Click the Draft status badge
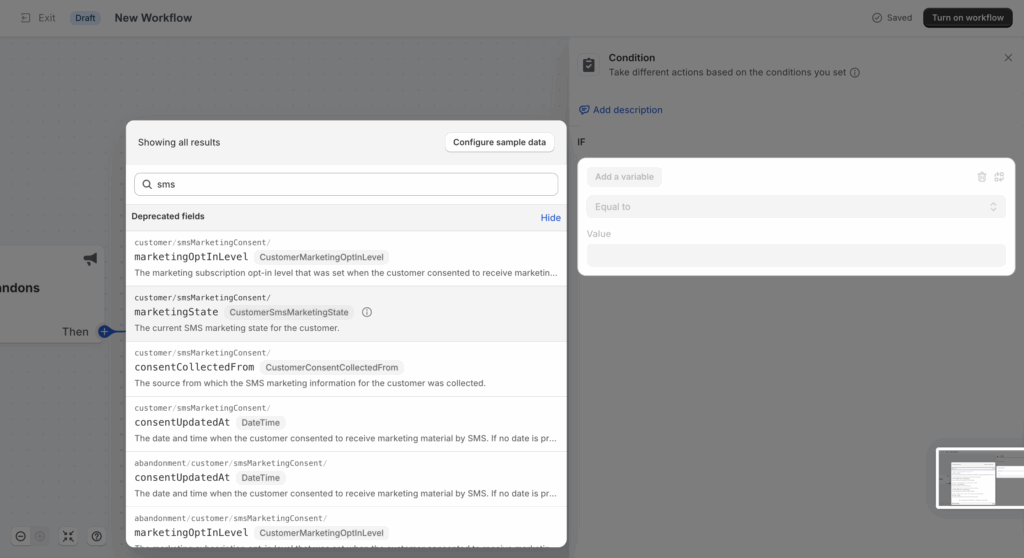The height and width of the screenshot is (558, 1024). coord(85,18)
